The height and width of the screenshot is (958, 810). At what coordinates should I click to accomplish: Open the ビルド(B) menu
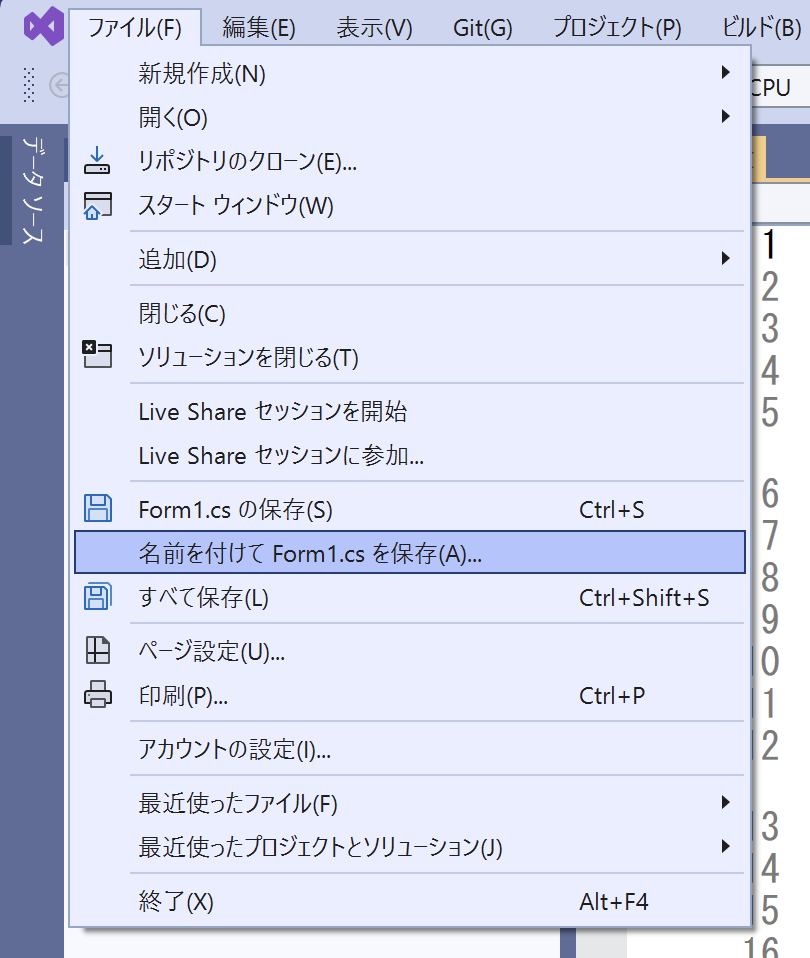tap(761, 27)
